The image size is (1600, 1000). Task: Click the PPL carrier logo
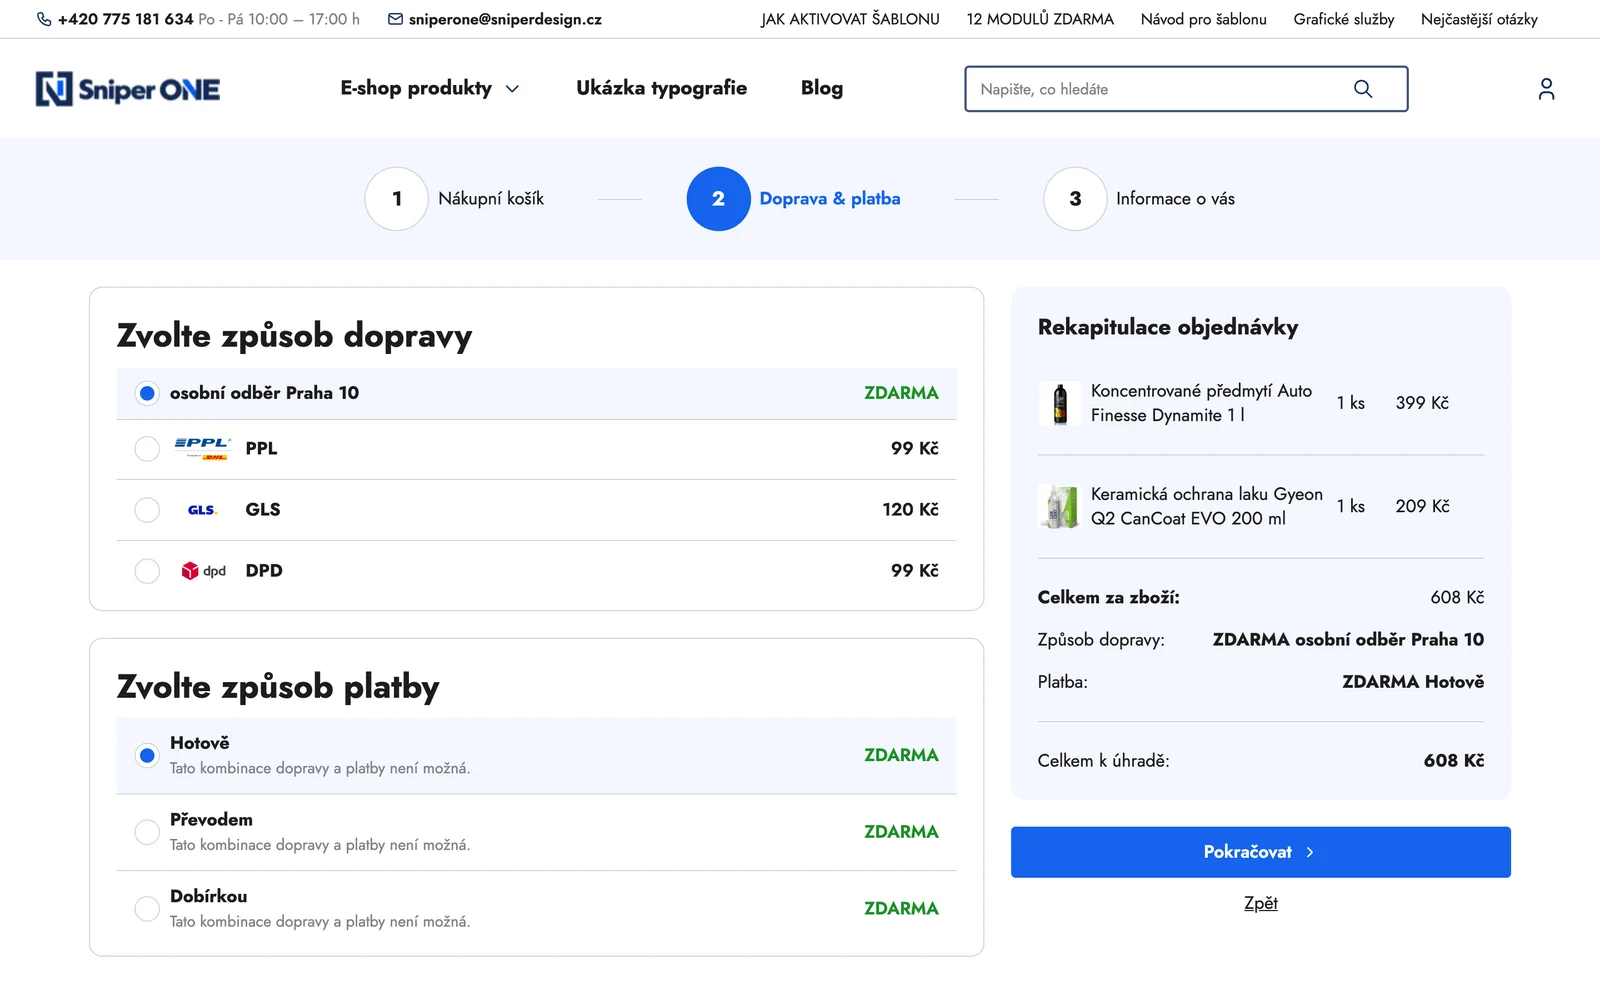(203, 448)
